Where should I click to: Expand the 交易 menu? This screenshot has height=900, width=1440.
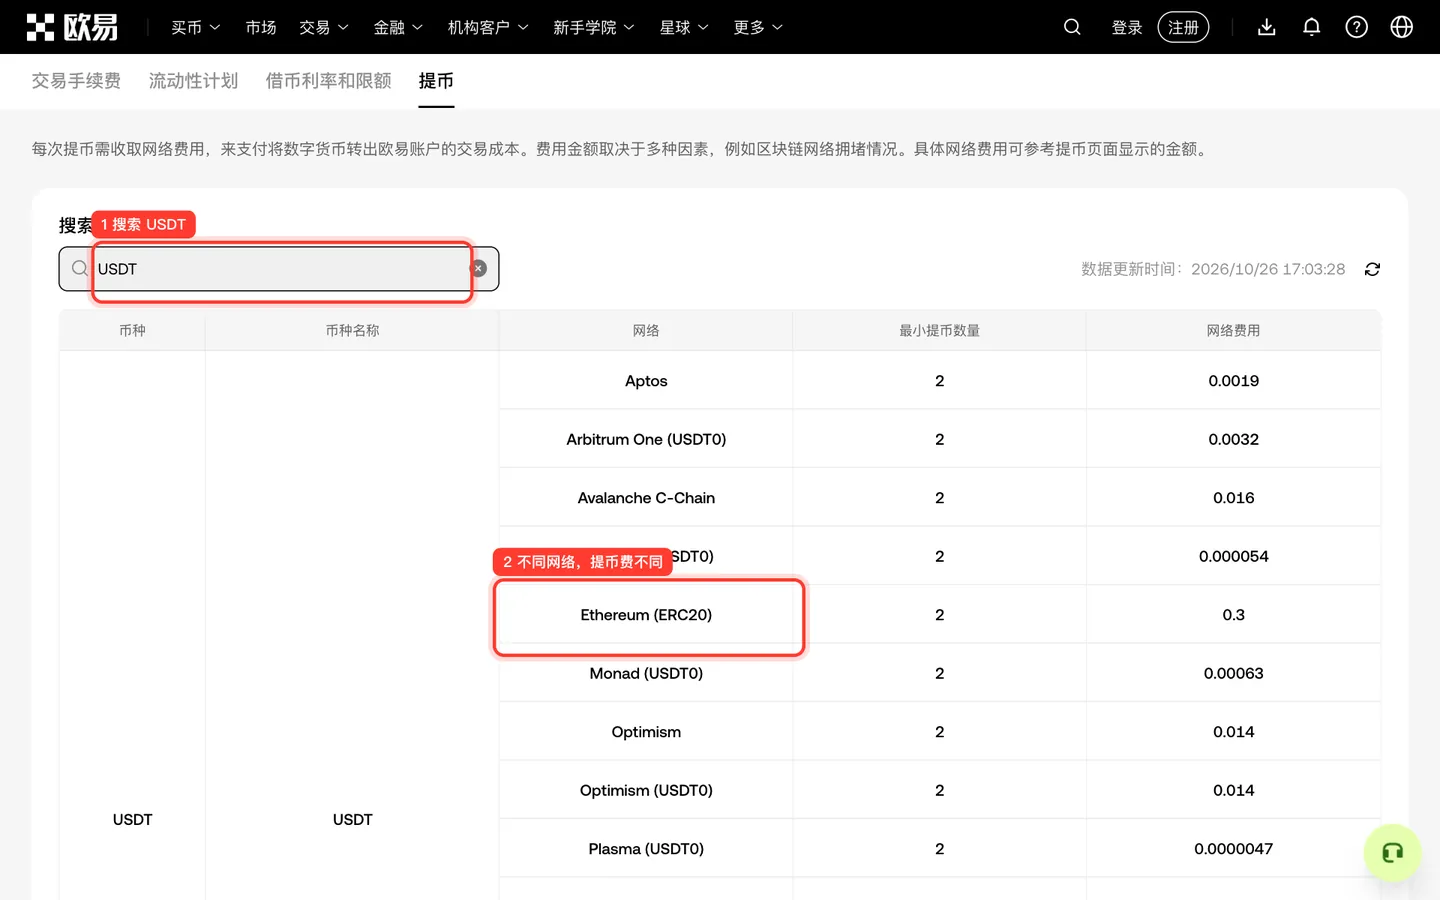(x=324, y=27)
